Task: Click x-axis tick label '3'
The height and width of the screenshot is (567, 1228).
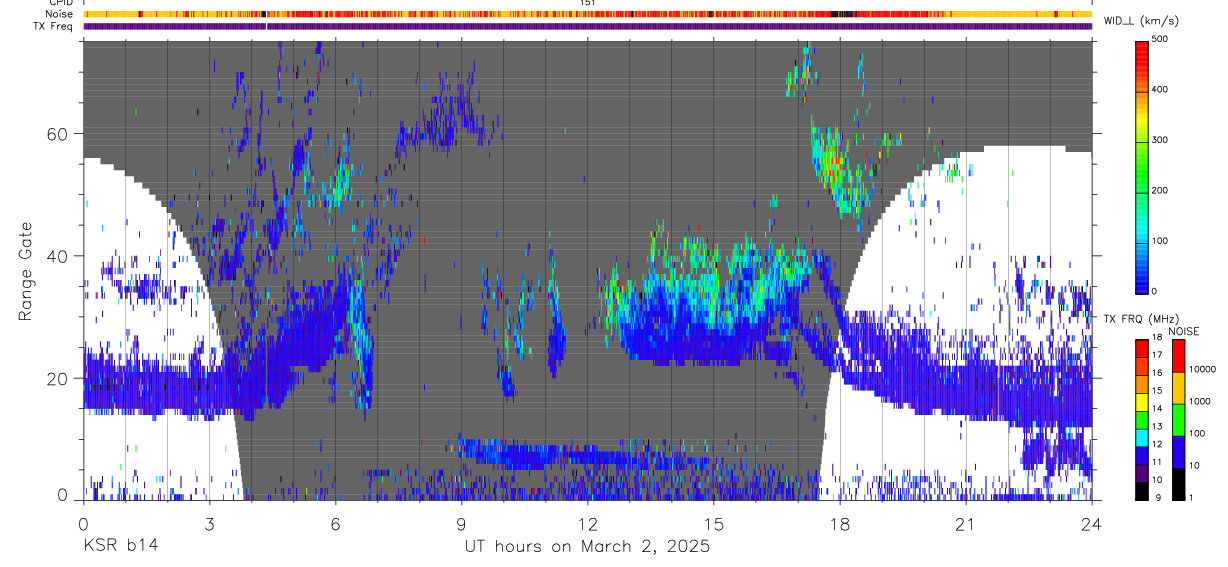Action: [x=209, y=524]
